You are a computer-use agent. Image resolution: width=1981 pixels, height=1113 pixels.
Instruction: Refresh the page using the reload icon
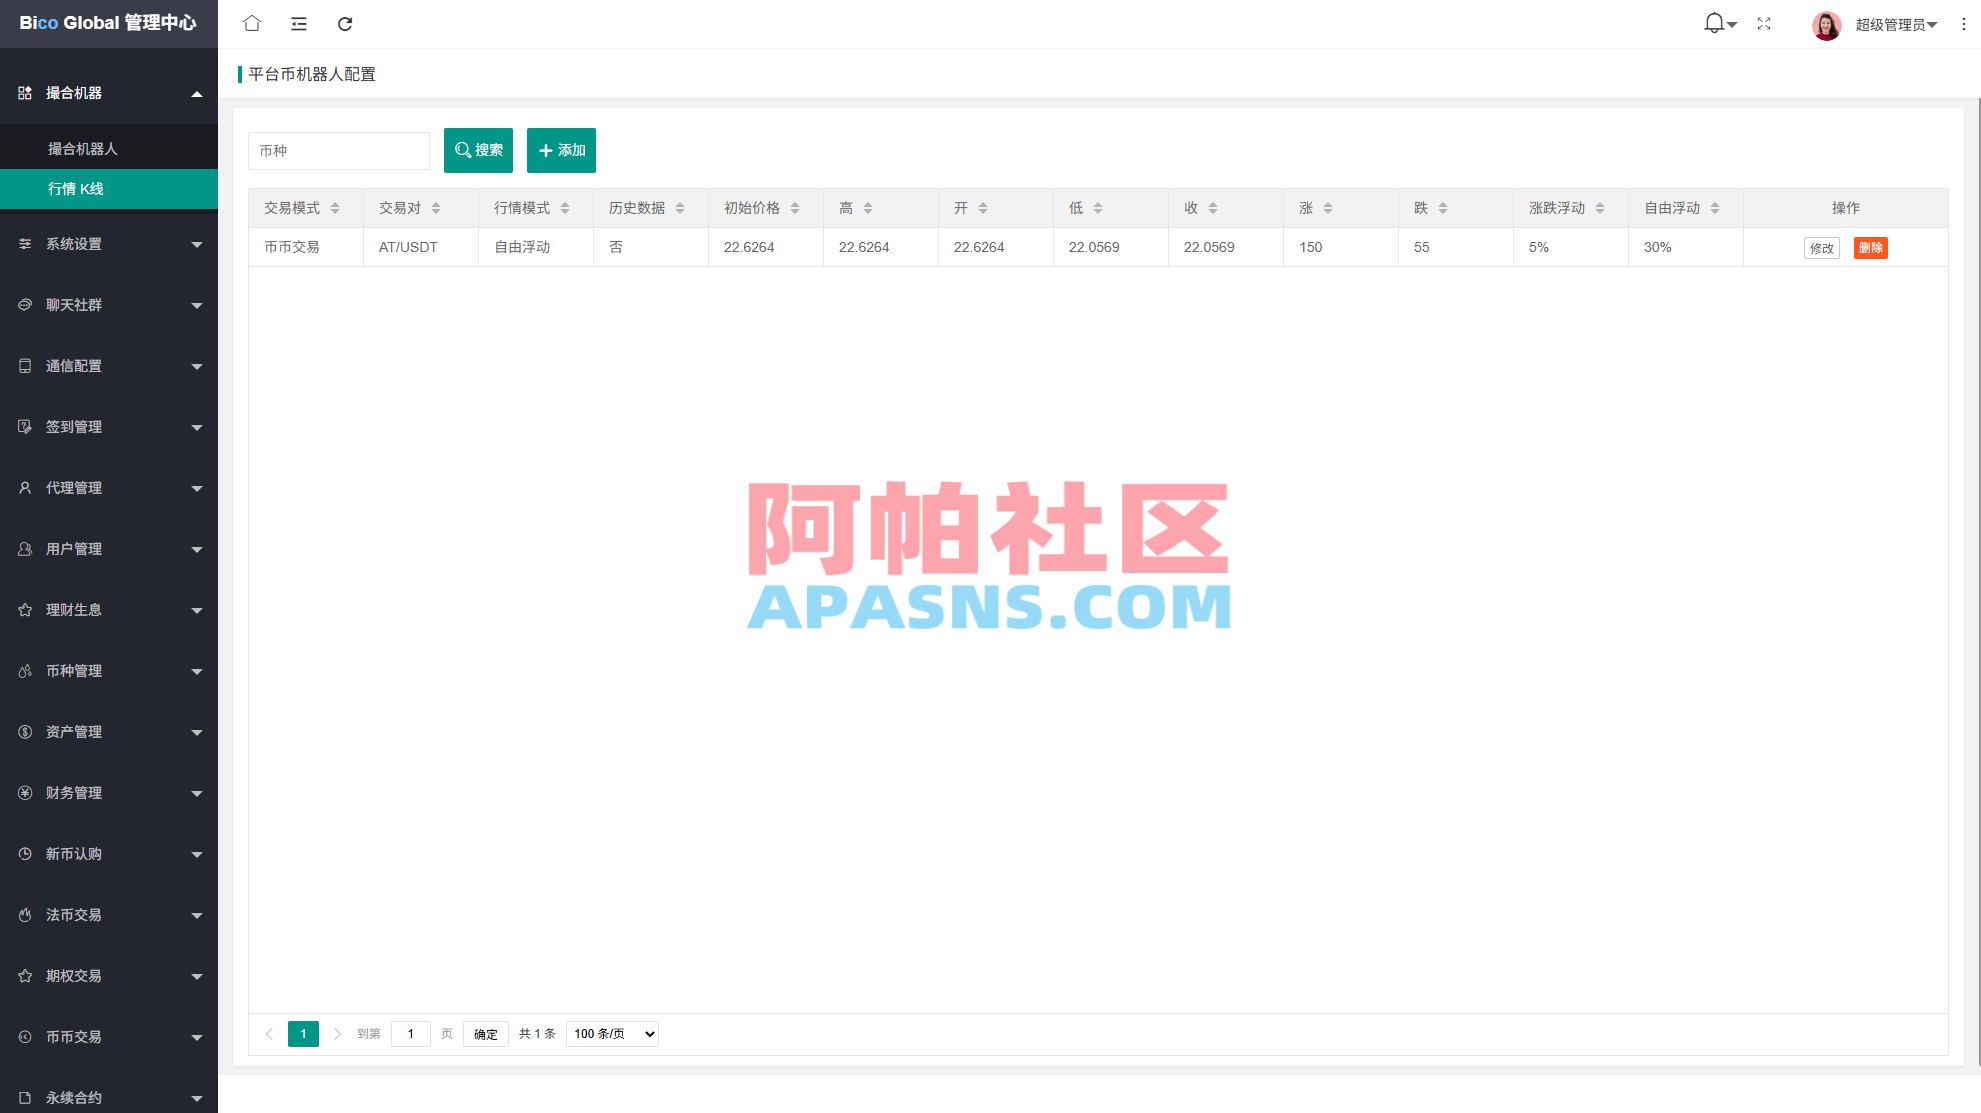click(345, 23)
